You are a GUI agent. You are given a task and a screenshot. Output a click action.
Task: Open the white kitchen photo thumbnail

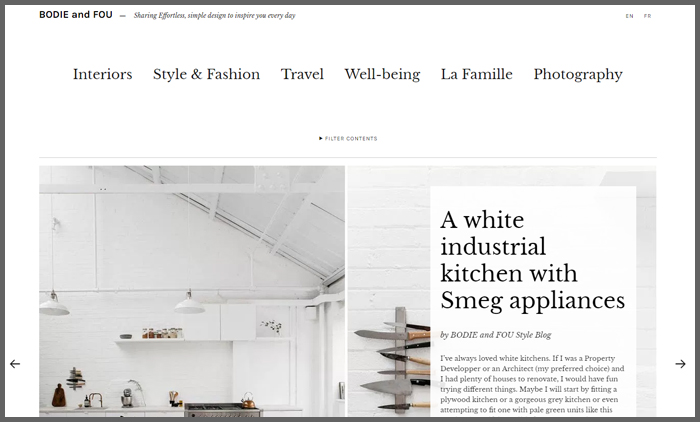[192, 291]
